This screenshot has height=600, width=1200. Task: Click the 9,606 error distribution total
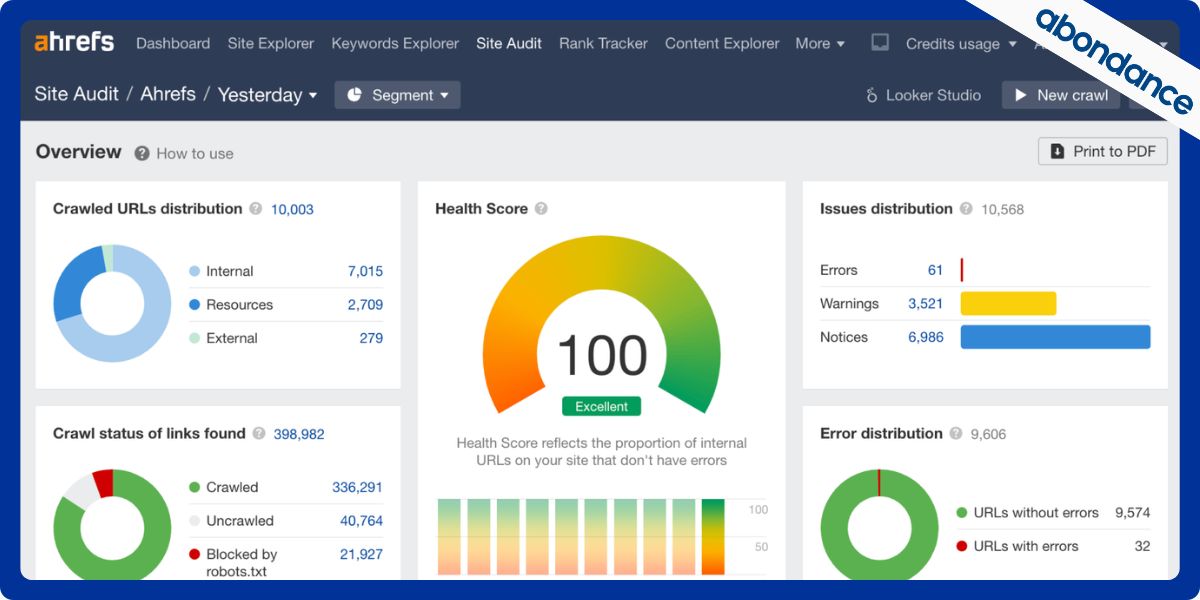pyautogui.click(x=988, y=434)
